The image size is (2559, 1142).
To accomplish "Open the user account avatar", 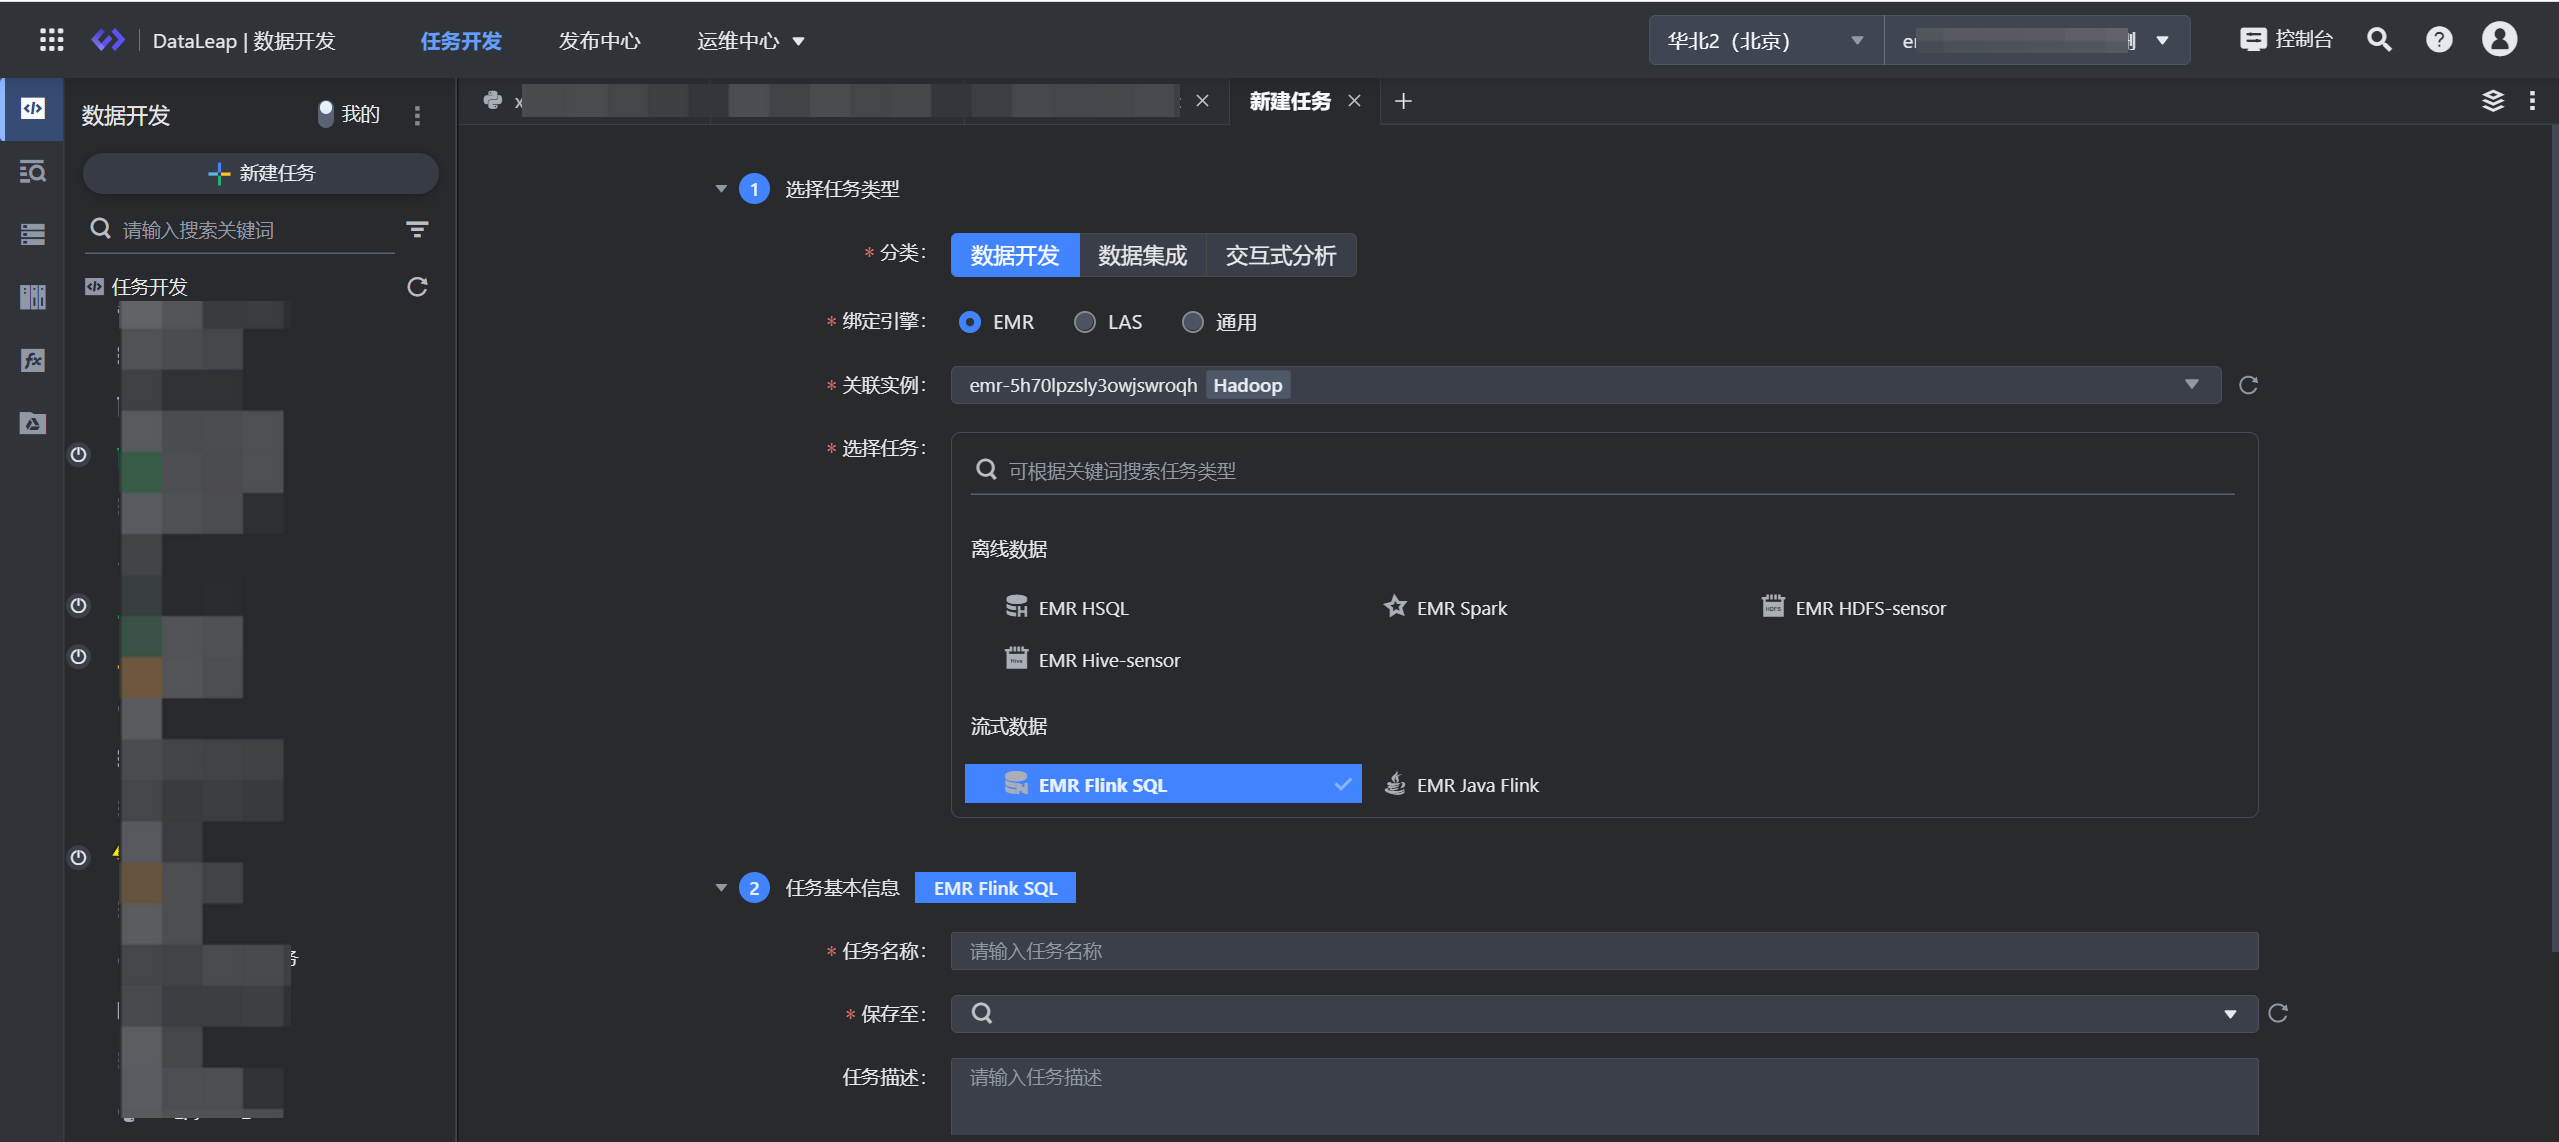I will (x=2499, y=40).
